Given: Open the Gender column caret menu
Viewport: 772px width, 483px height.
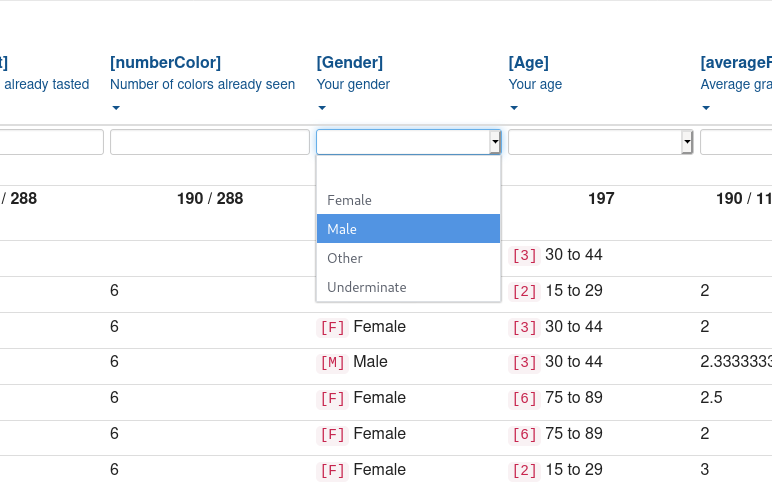Looking at the screenshot, I should [322, 108].
